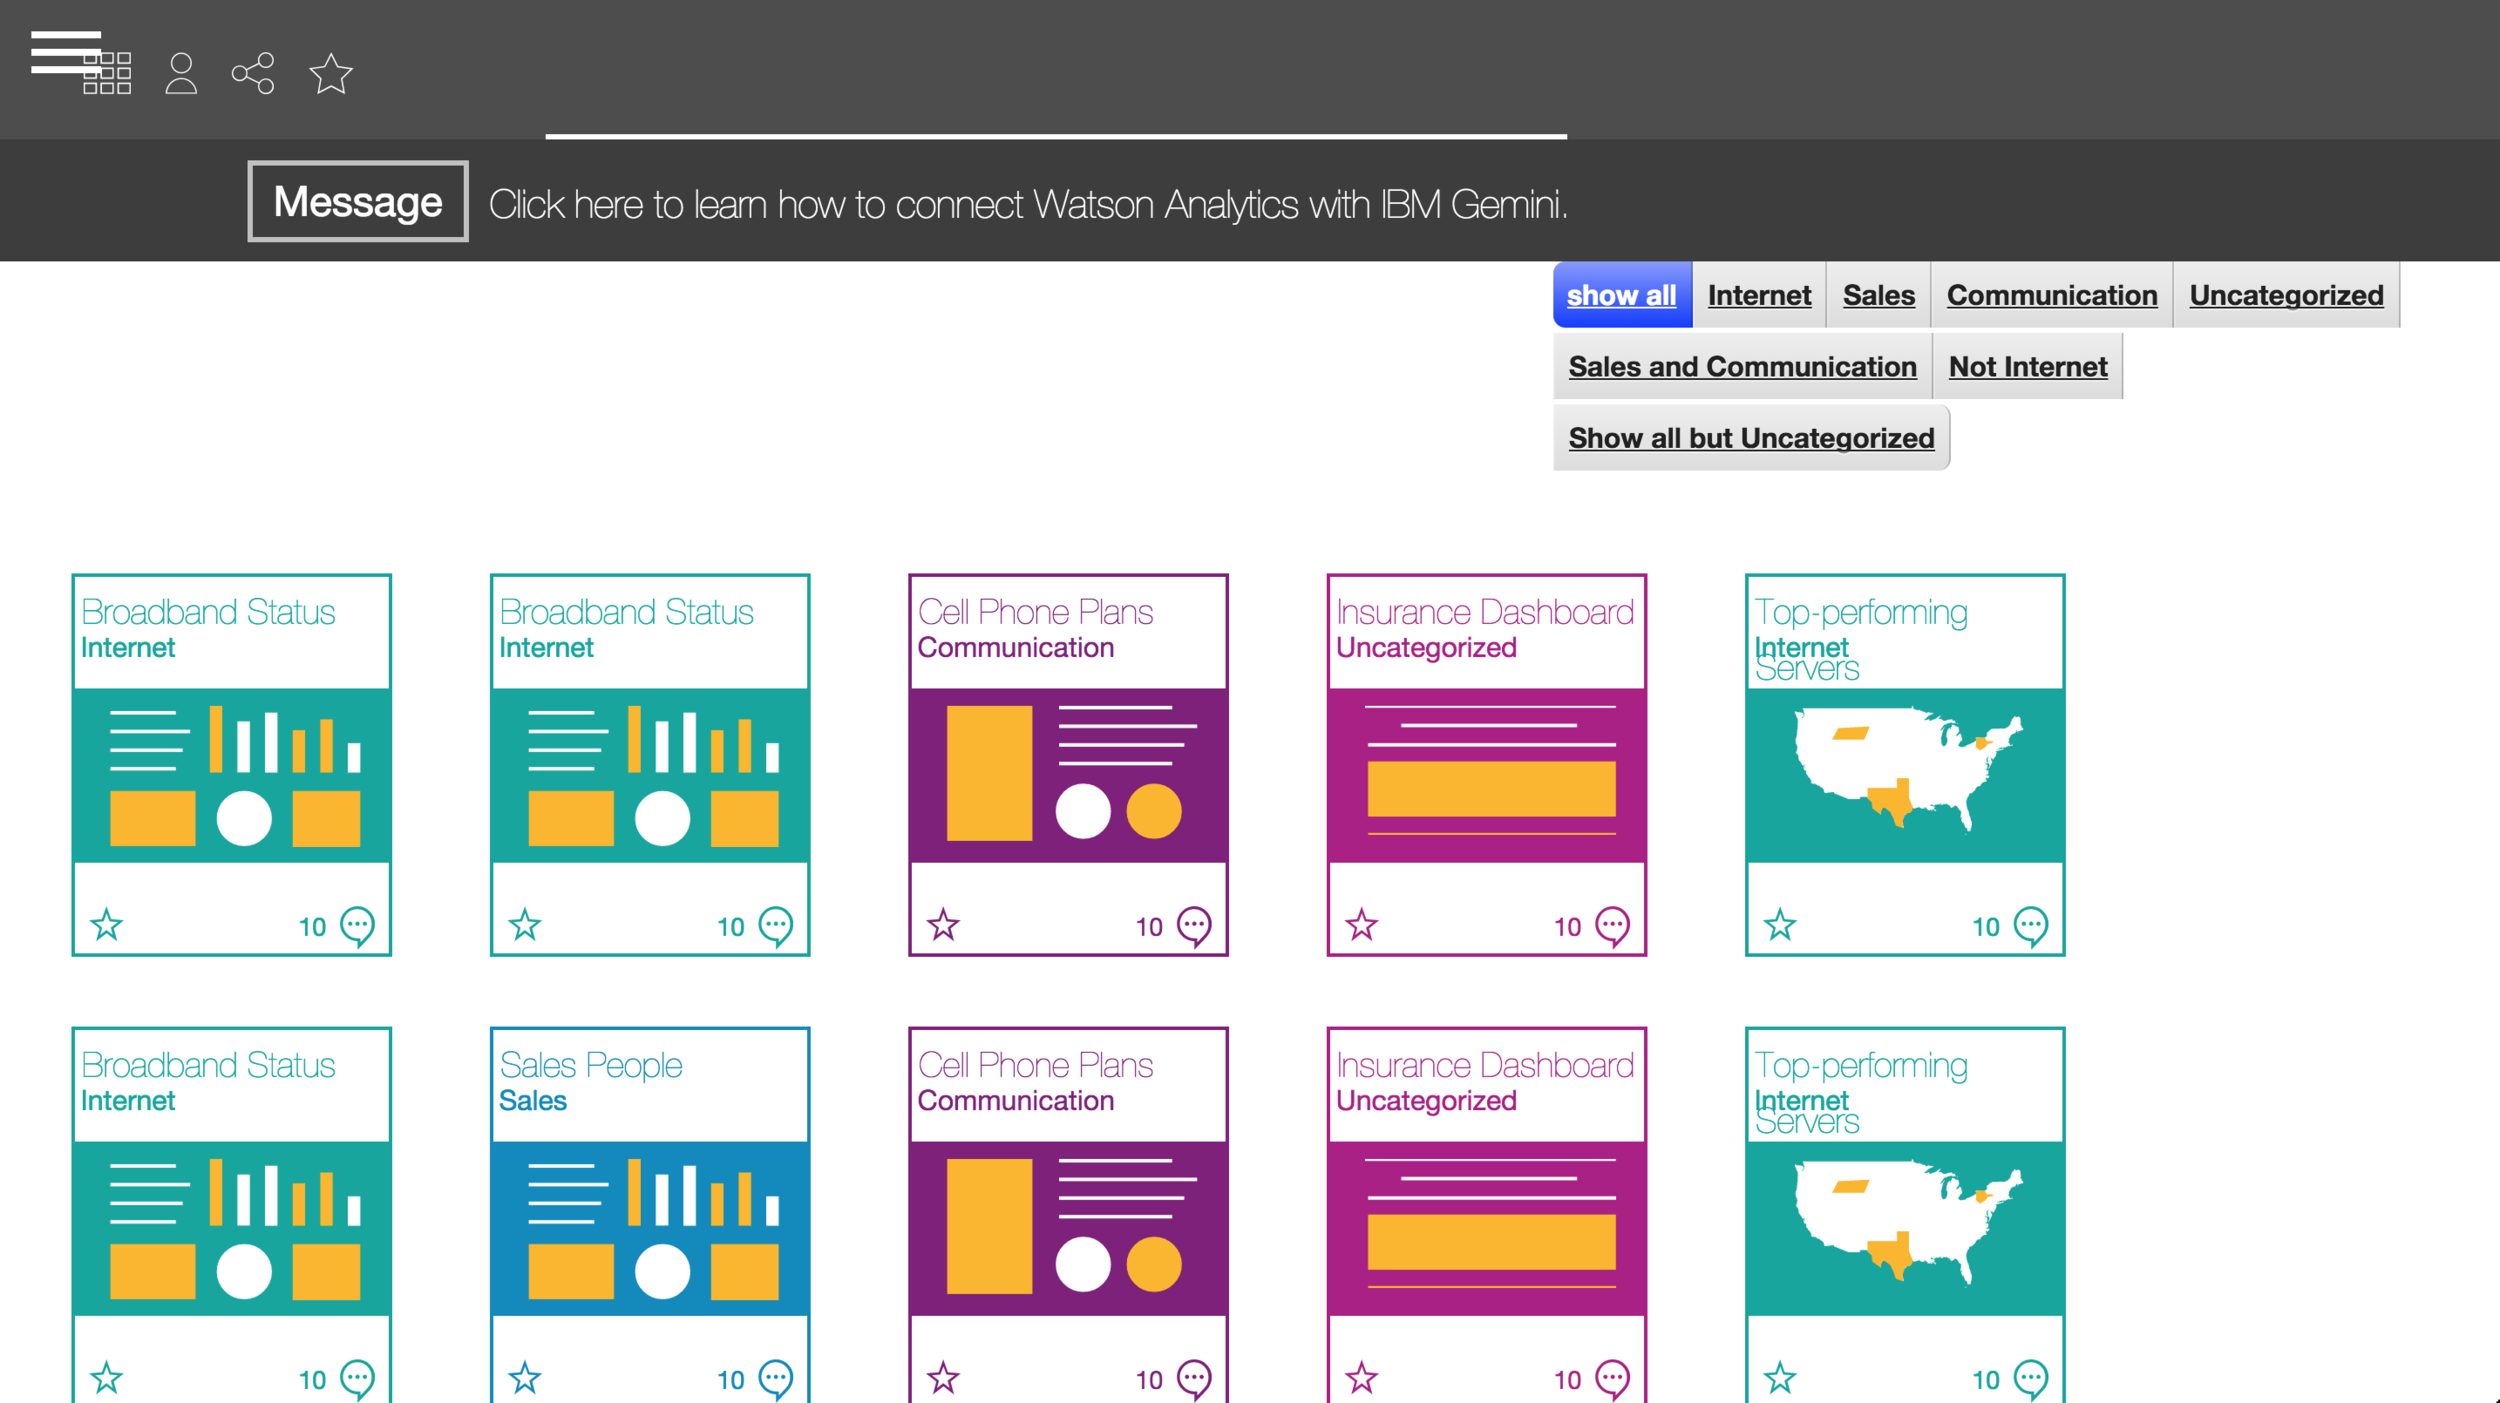Image resolution: width=2500 pixels, height=1403 pixels.
Task: Open the Sales People dashboard thumbnail
Action: 649,1228
